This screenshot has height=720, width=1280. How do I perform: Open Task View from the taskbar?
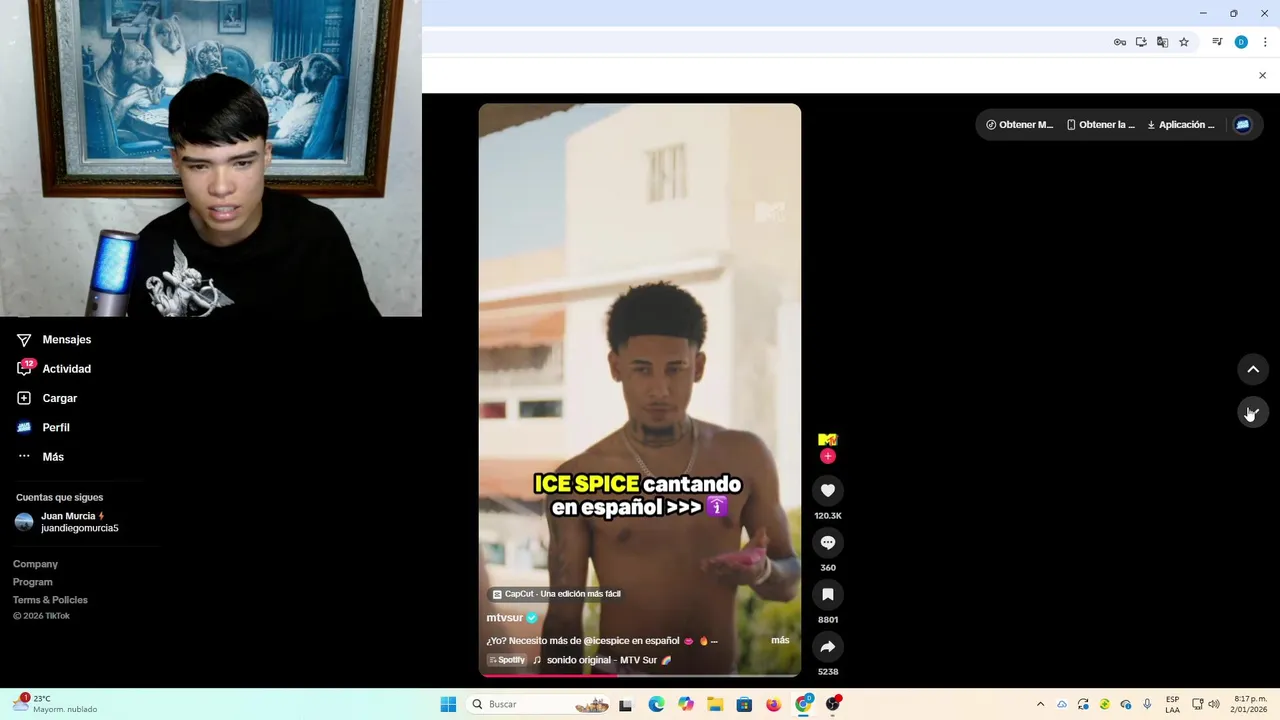tap(626, 704)
